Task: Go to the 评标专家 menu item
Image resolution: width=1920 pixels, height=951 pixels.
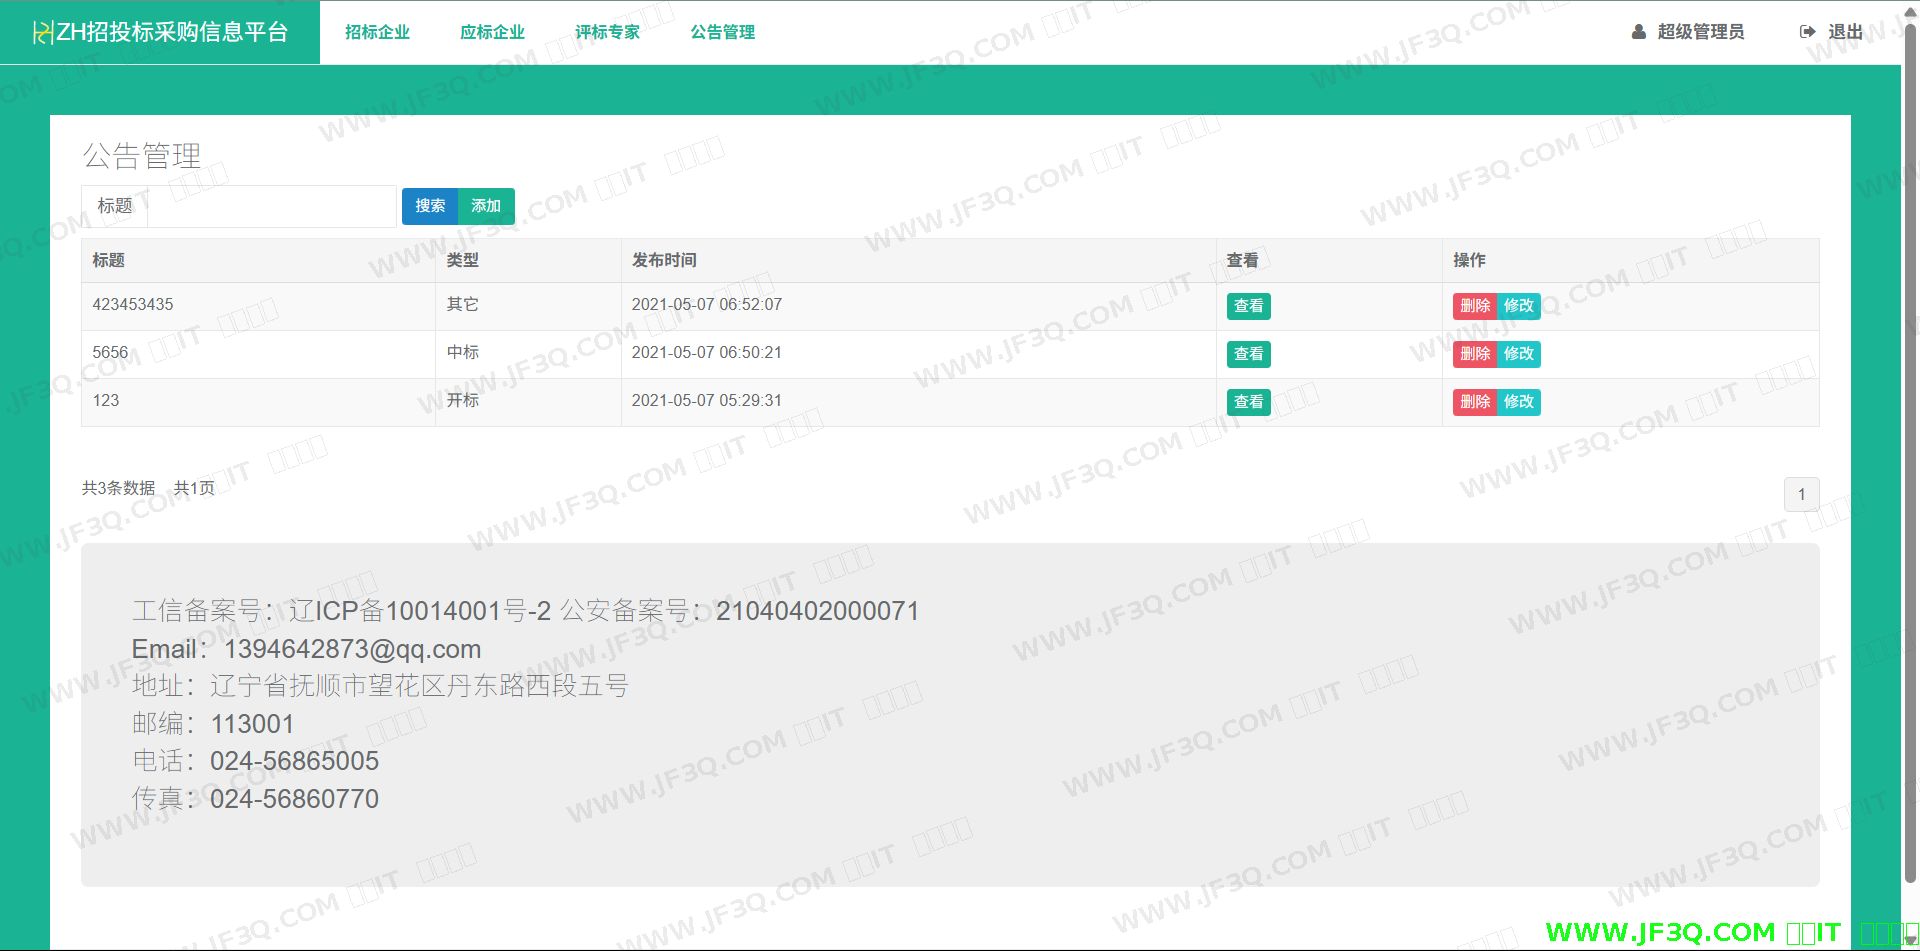Action: coord(607,32)
